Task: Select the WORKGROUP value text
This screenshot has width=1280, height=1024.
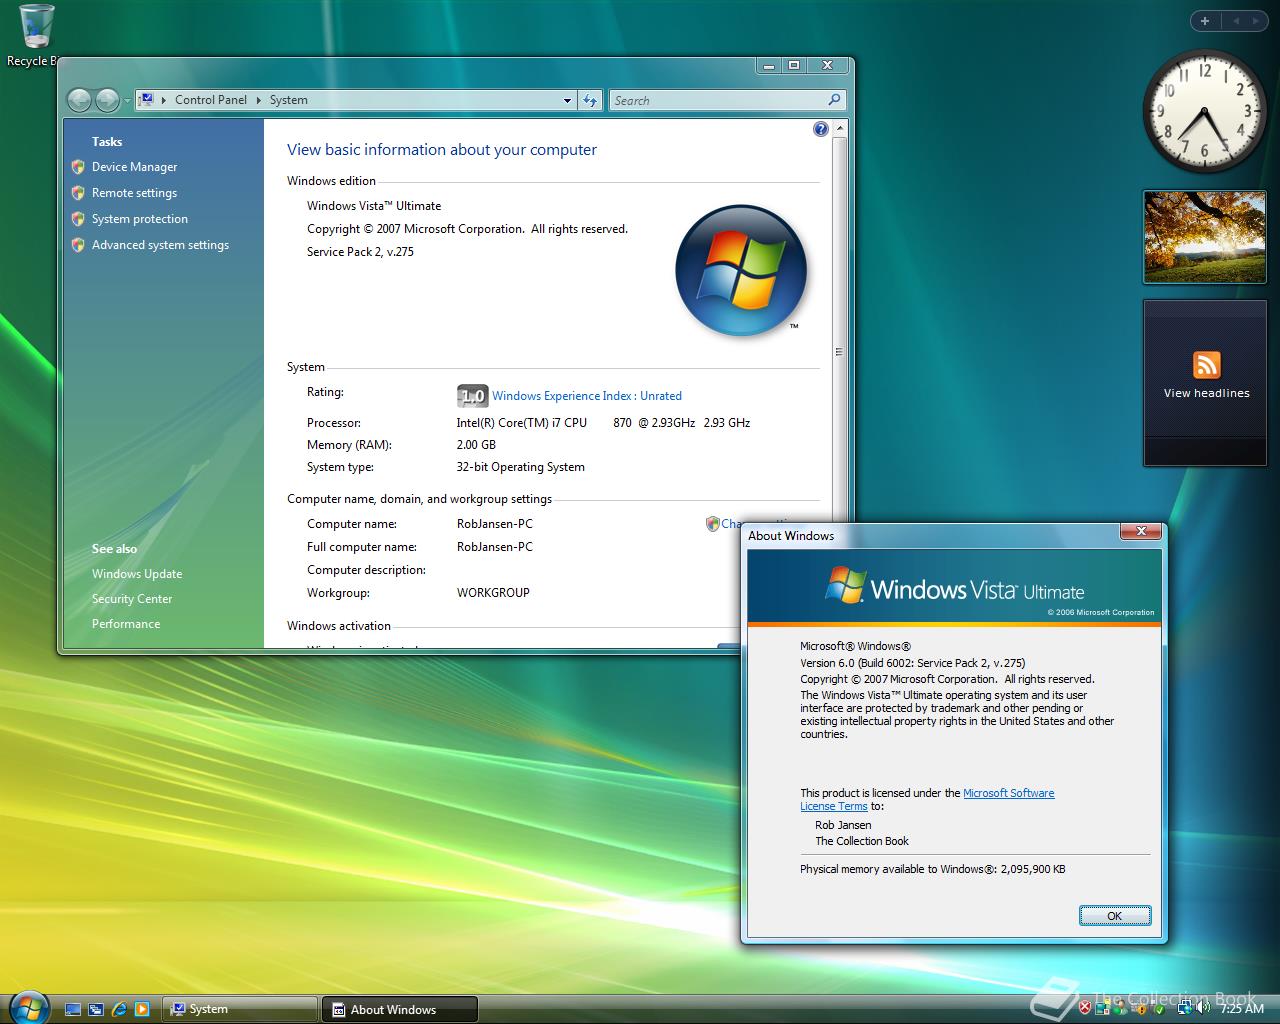Action: click(x=493, y=593)
